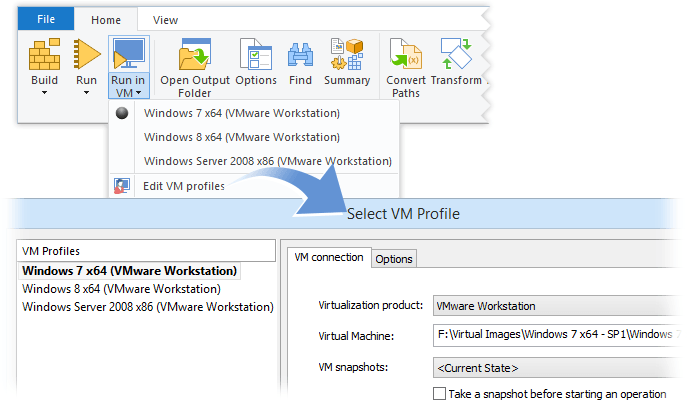The height and width of the screenshot is (400, 687).
Task: Click the VM snapshots label
Action: (x=353, y=367)
